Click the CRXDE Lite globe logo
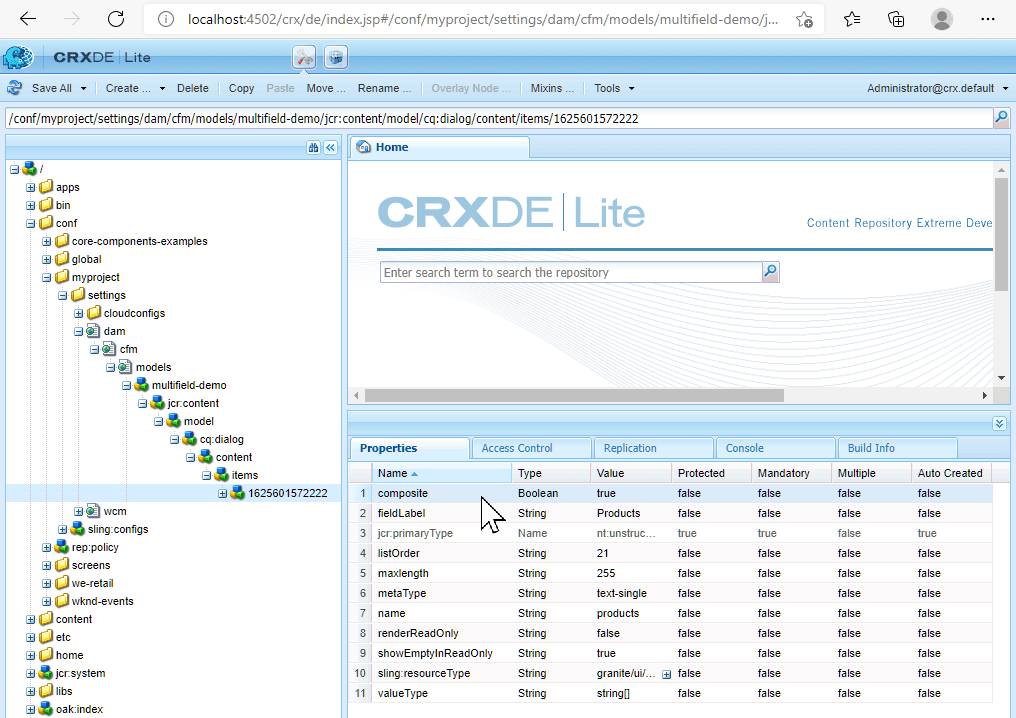The width and height of the screenshot is (1016, 718). 18,57
